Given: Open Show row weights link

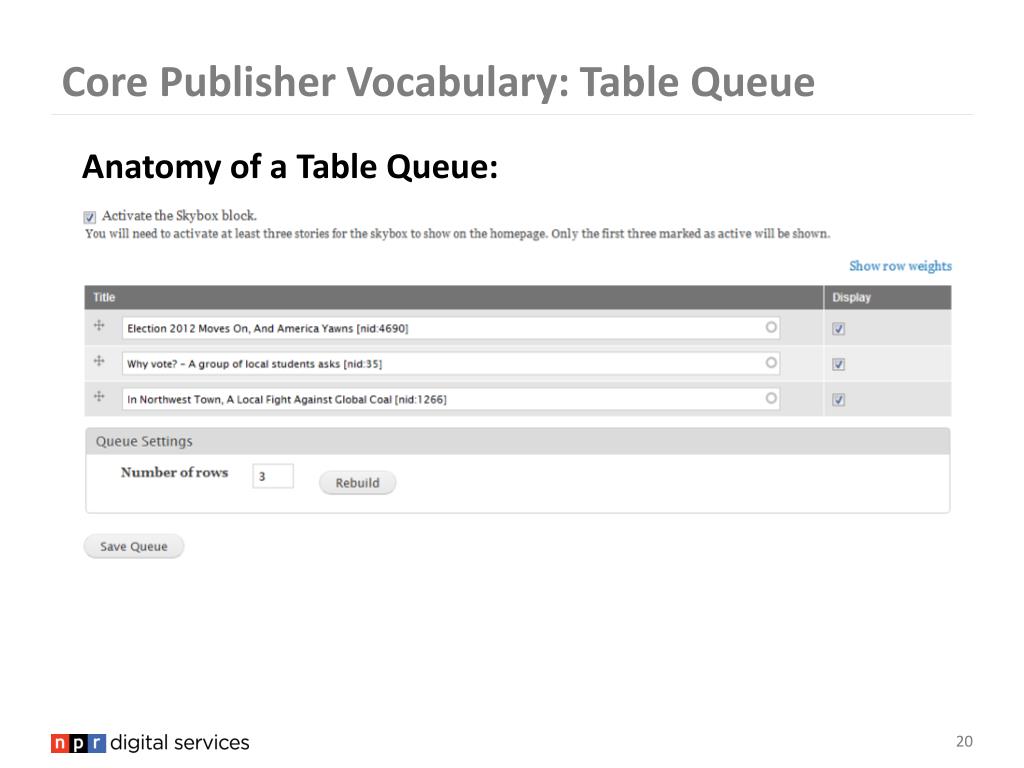Looking at the screenshot, I should [900, 266].
